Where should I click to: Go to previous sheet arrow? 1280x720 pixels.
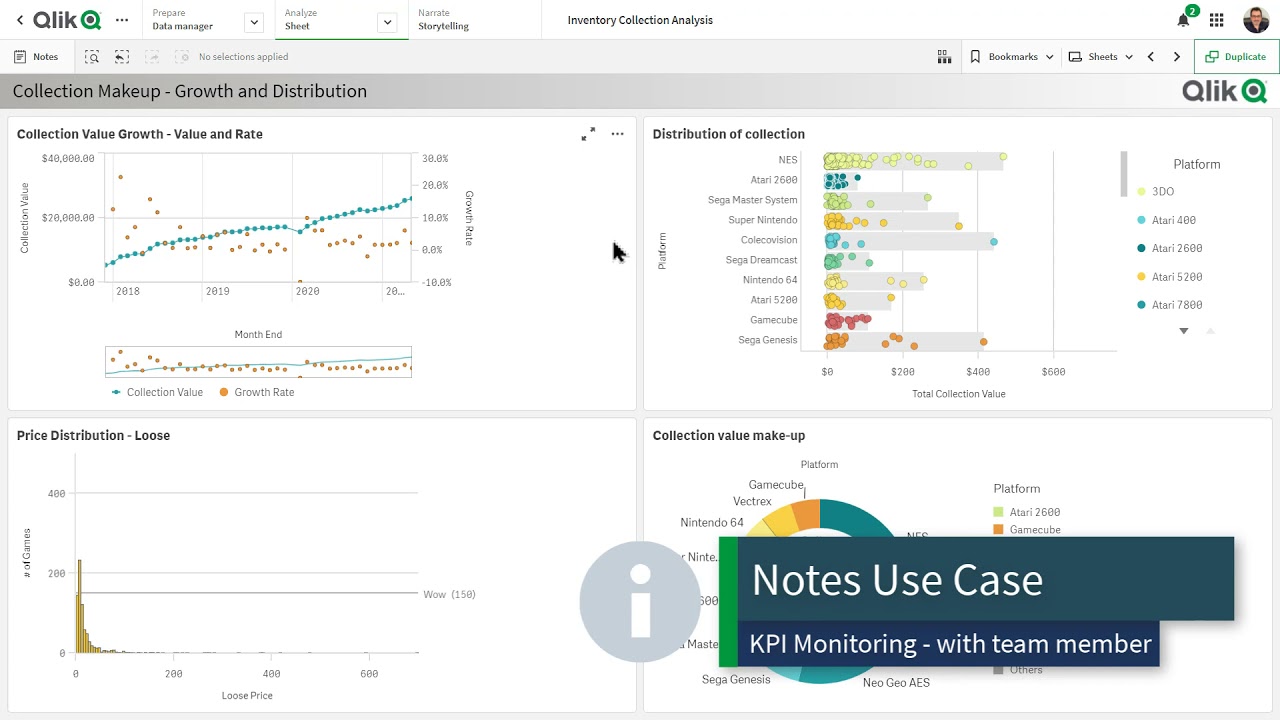(x=1151, y=57)
